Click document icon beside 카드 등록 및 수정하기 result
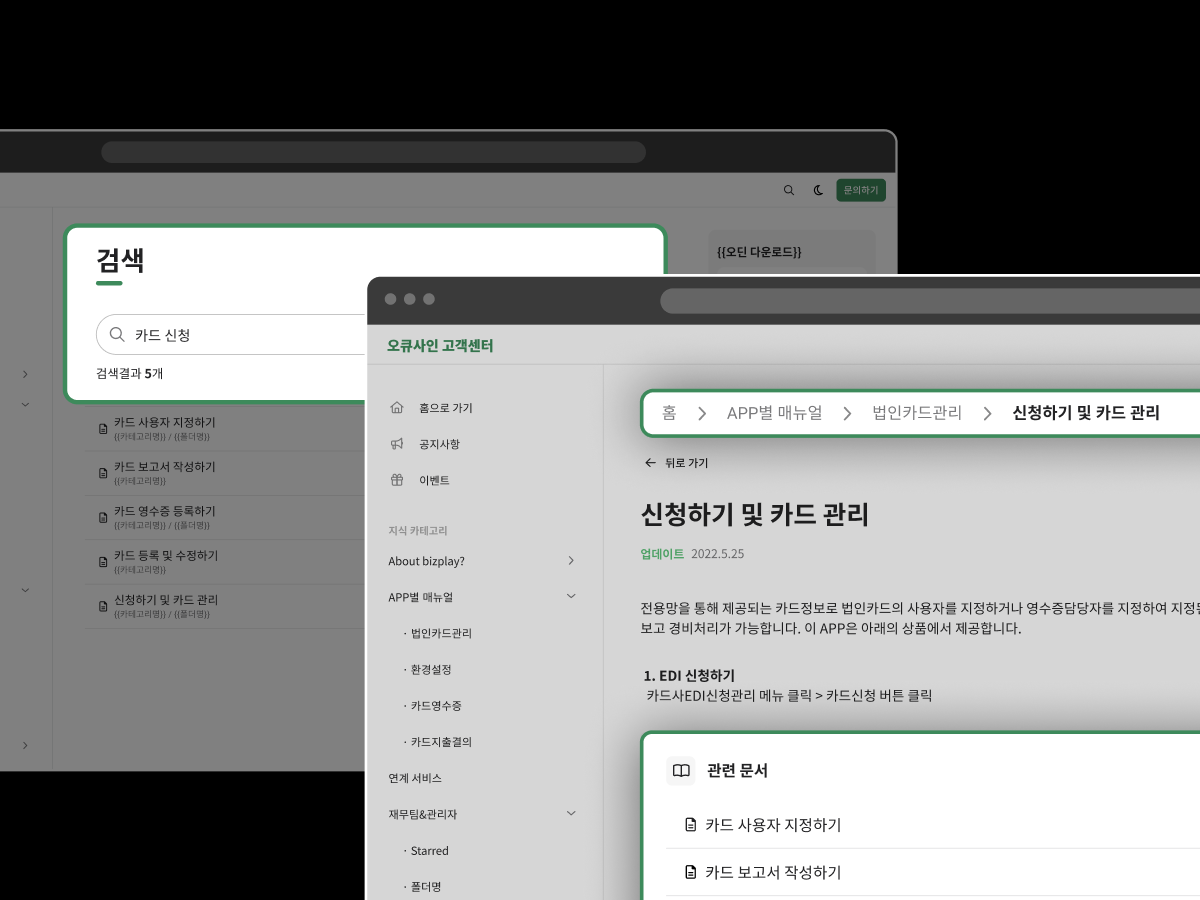Viewport: 1200px width, 900px height. pos(103,562)
